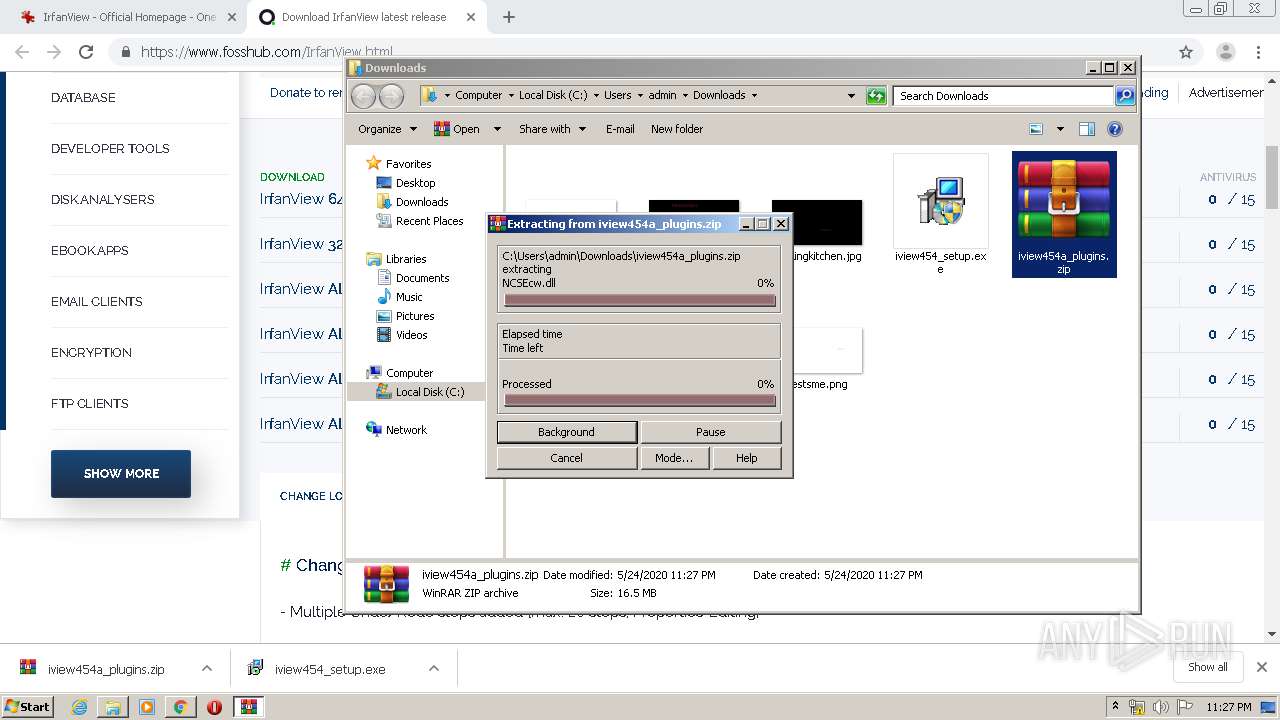This screenshot has width=1280, height=720.
Task: Cancel the extraction
Action: click(566, 458)
